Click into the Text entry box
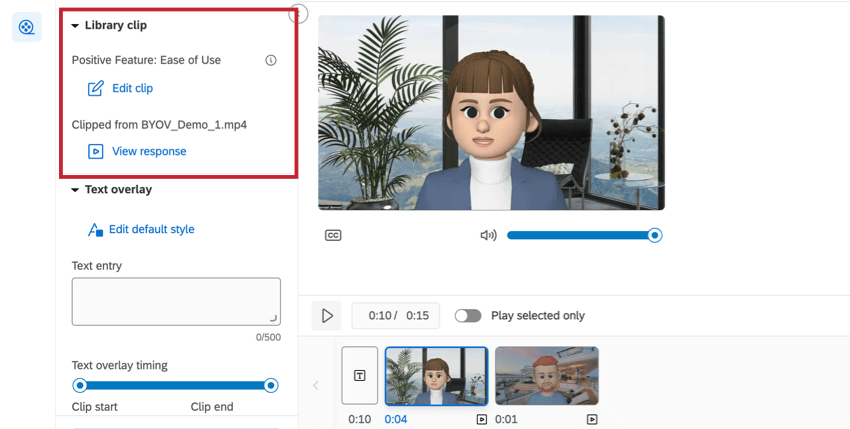The height and width of the screenshot is (429, 850). coord(176,302)
